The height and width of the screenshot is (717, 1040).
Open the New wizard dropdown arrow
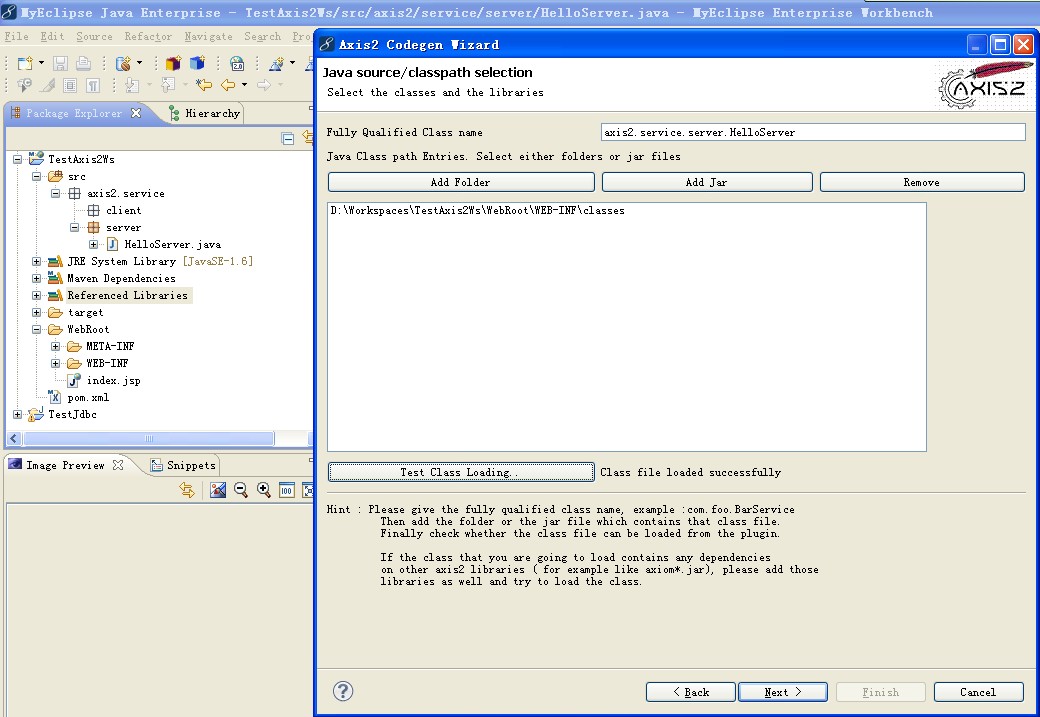(41, 64)
